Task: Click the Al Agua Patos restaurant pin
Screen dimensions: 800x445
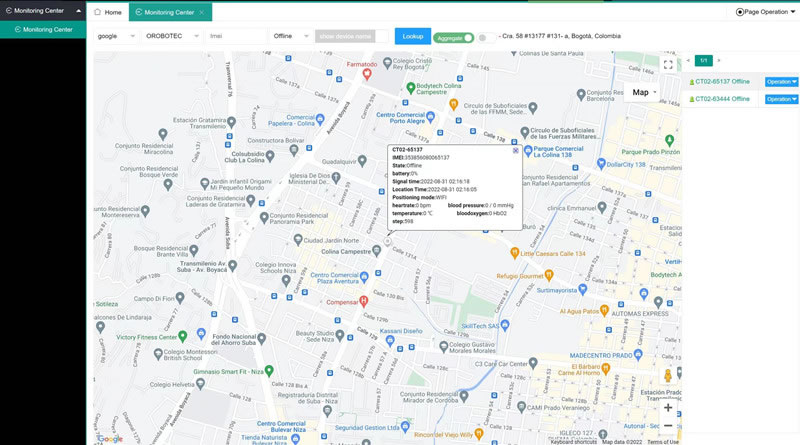Action: 604,310
